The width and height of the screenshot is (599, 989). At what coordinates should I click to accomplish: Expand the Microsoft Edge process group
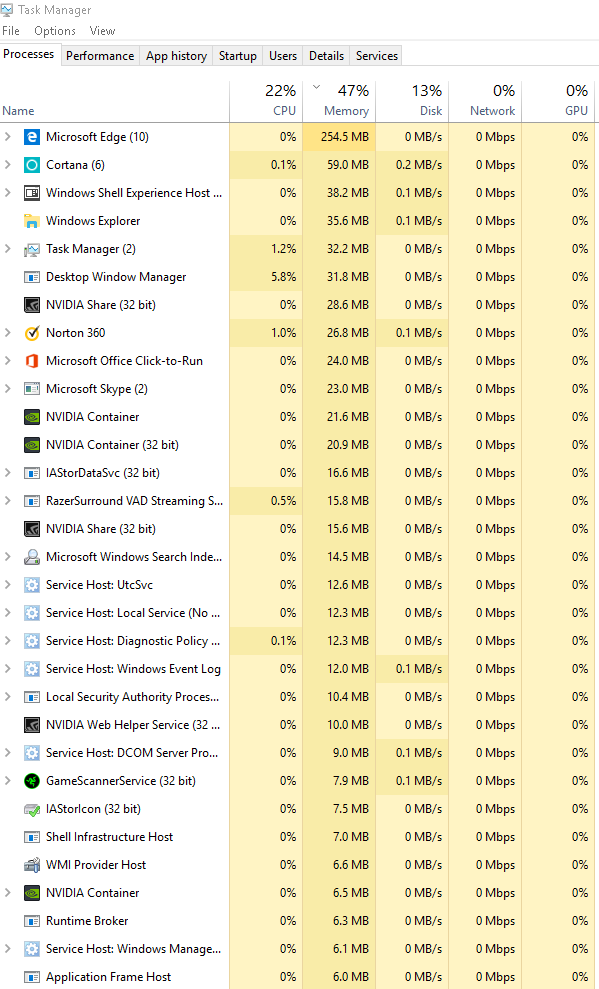[x=9, y=136]
